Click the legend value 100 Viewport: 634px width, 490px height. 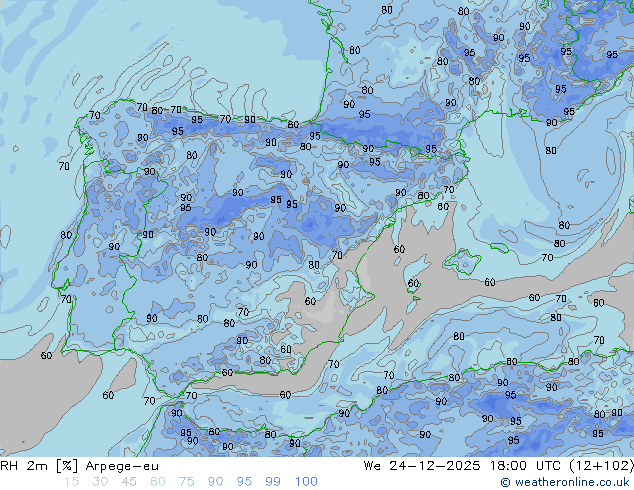(x=306, y=482)
